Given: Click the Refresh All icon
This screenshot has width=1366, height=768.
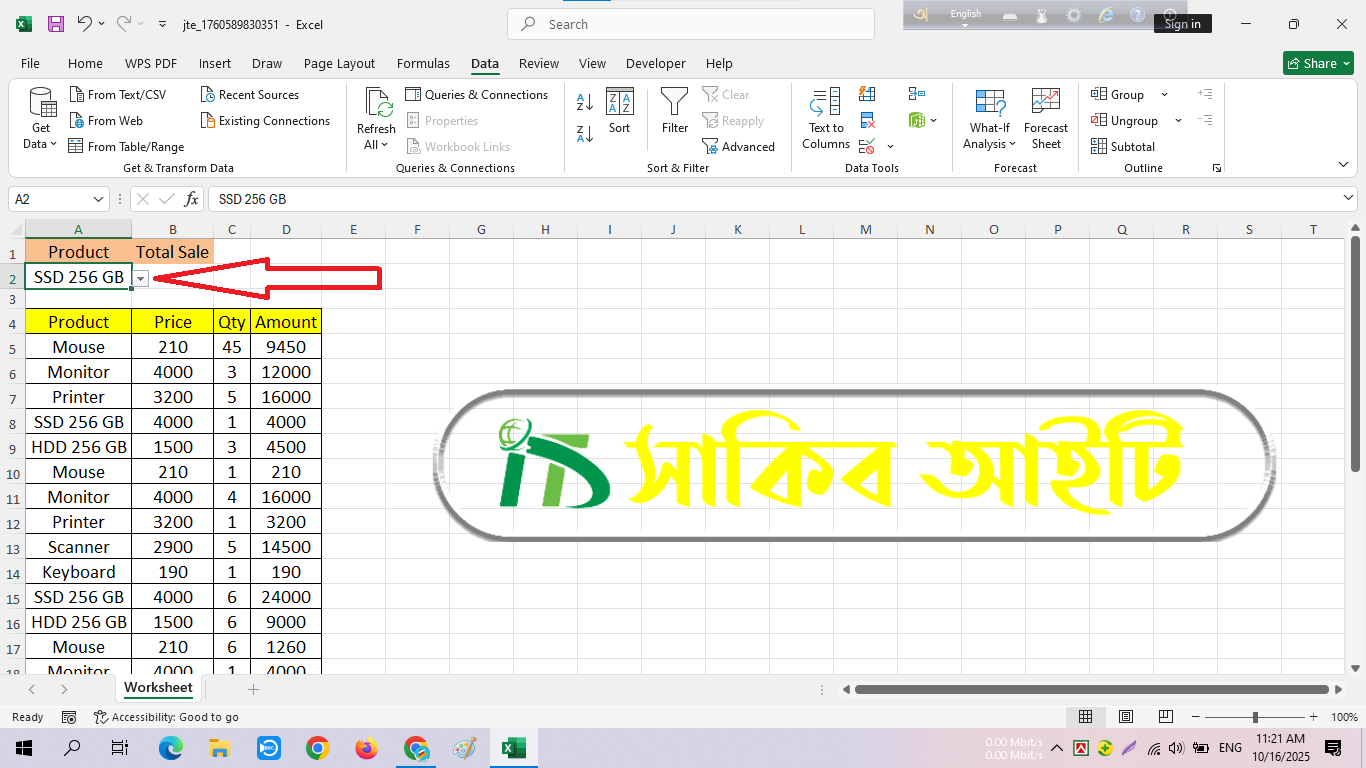Looking at the screenshot, I should 376,118.
